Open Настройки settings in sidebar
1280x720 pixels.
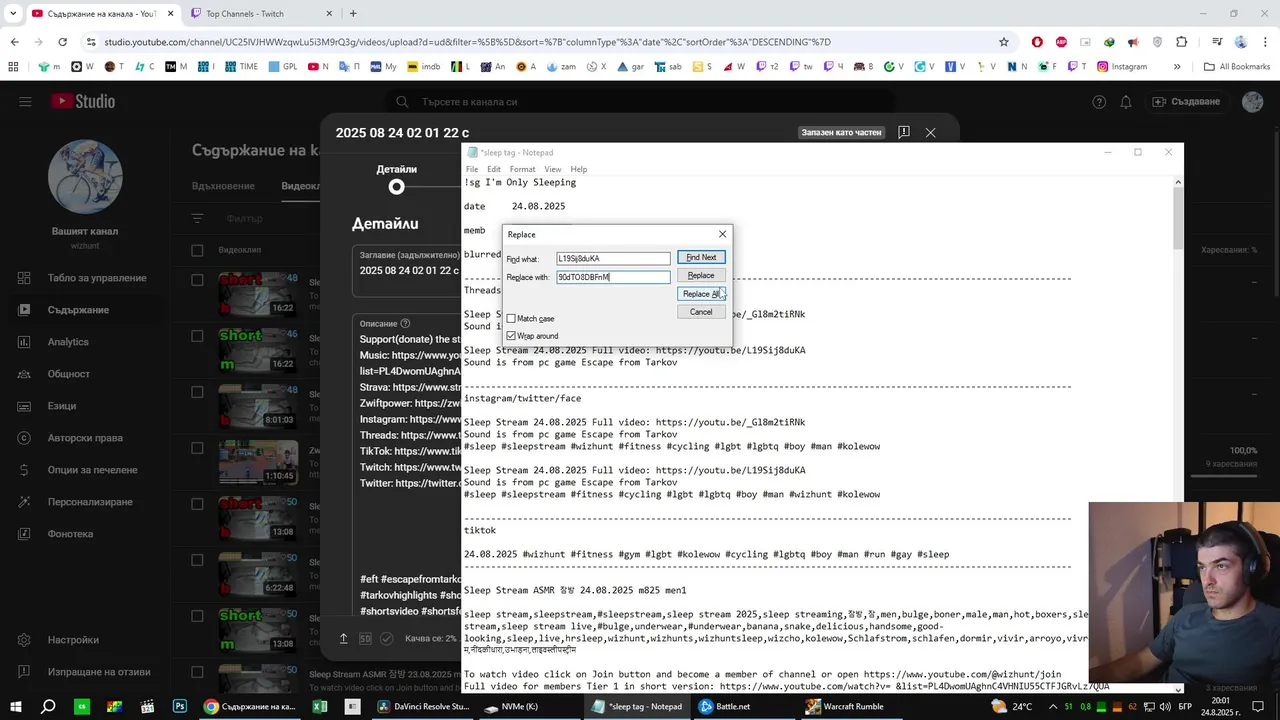pyautogui.click(x=83, y=640)
